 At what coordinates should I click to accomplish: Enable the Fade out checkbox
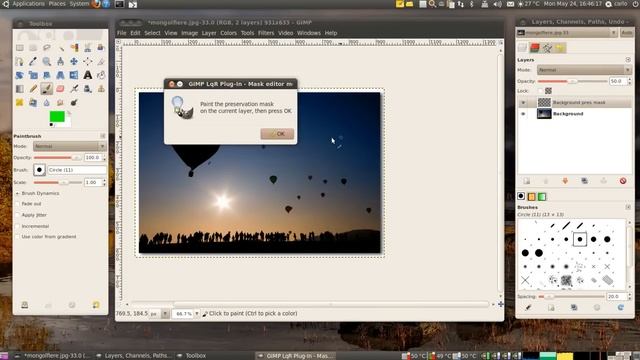[x=18, y=204]
